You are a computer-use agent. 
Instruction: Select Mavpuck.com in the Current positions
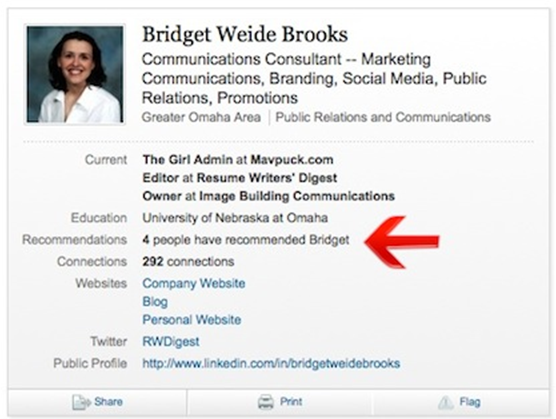[x=292, y=160]
